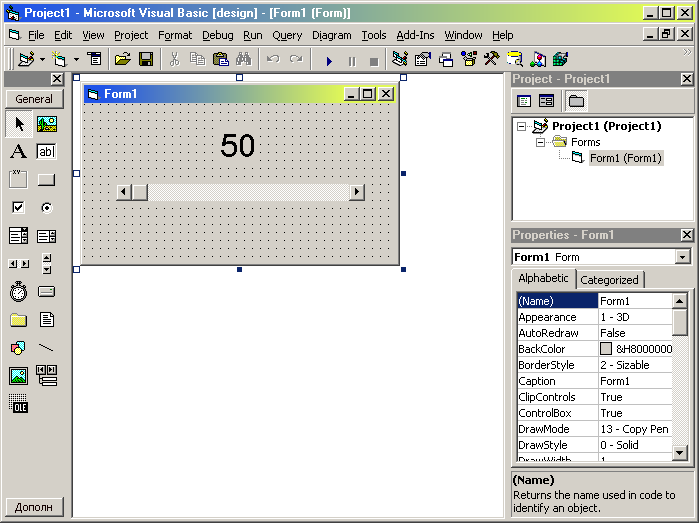This screenshot has width=699, height=523.
Task: Select the DirListBox folder tool
Action: click(x=18, y=320)
